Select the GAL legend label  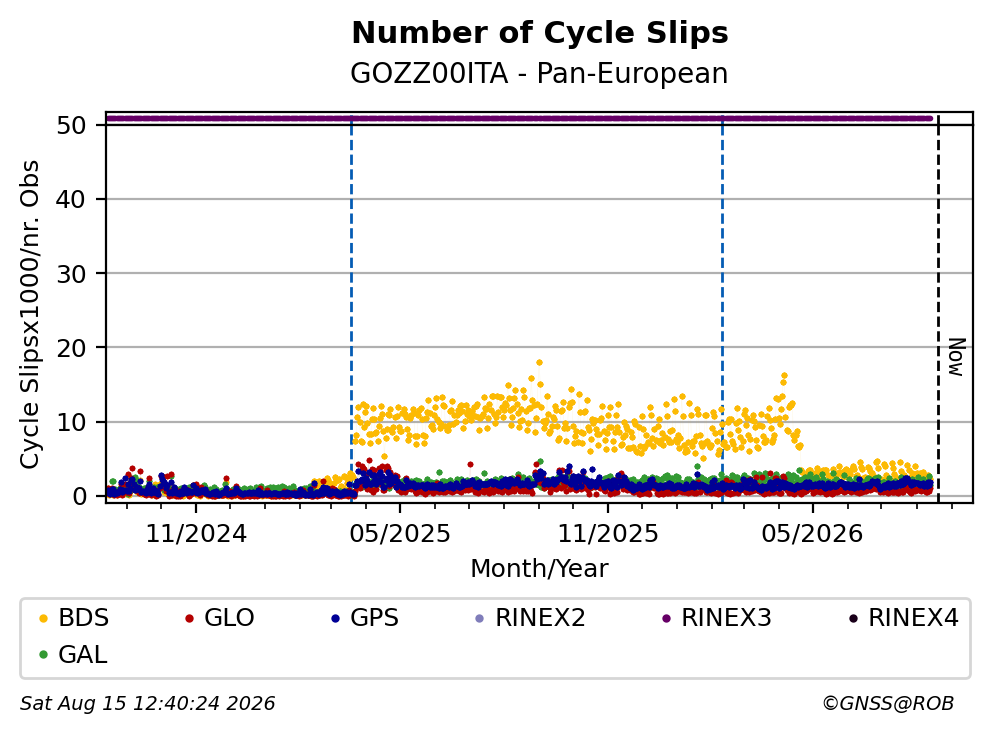click(x=83, y=654)
